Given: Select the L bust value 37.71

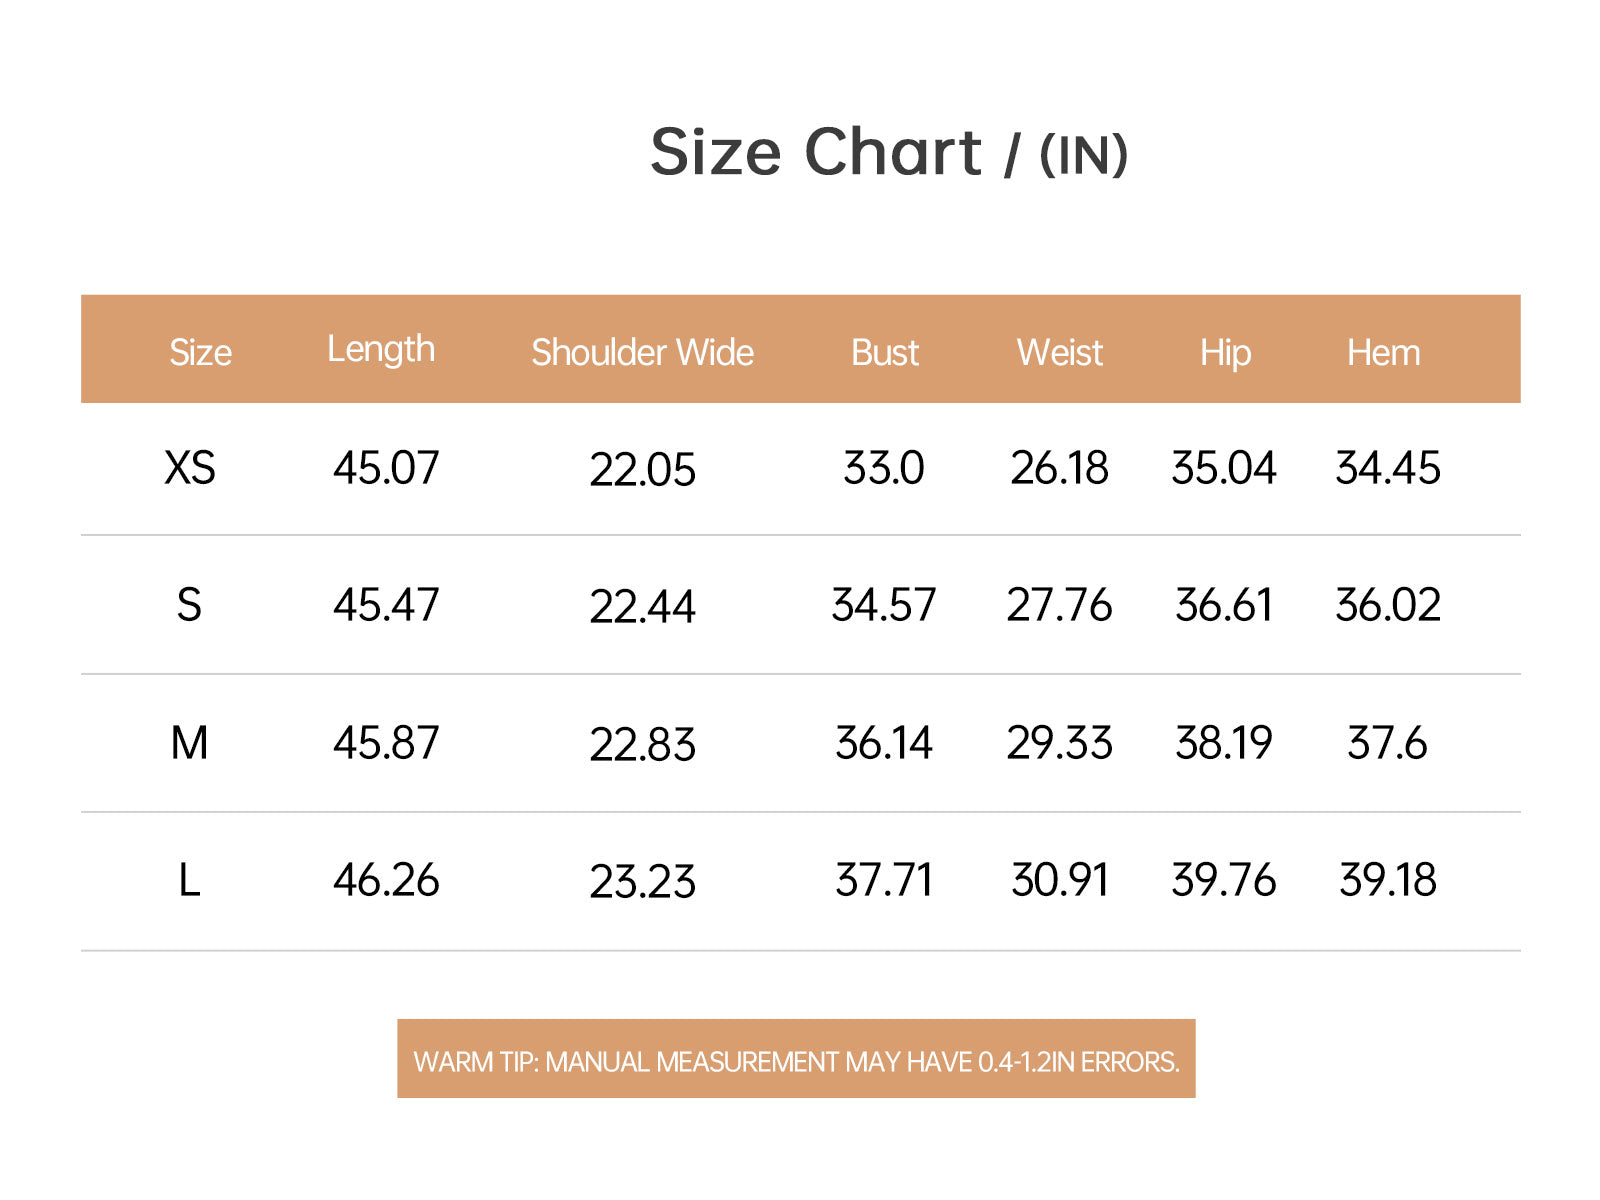Looking at the screenshot, I should (884, 881).
